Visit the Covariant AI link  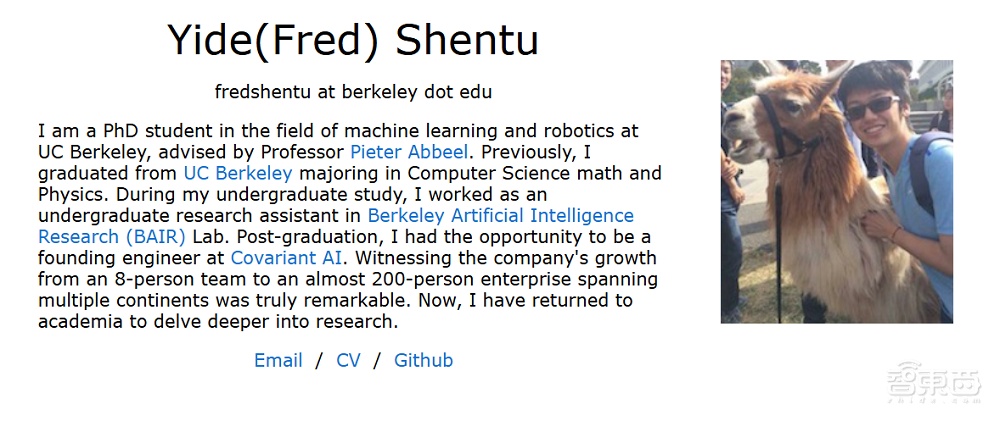pyautogui.click(x=286, y=258)
